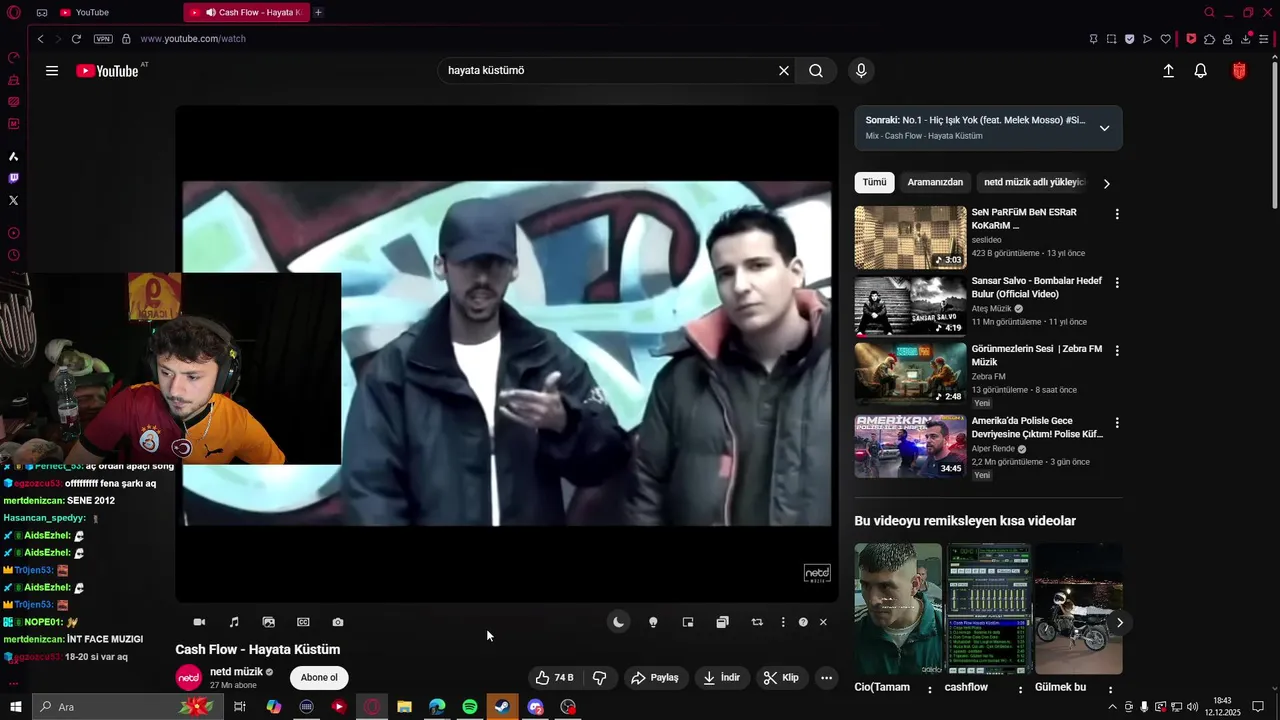The height and width of the screenshot is (720, 1280).
Task: Open Twitch from the Opera sidebar
Action: click(x=13, y=178)
